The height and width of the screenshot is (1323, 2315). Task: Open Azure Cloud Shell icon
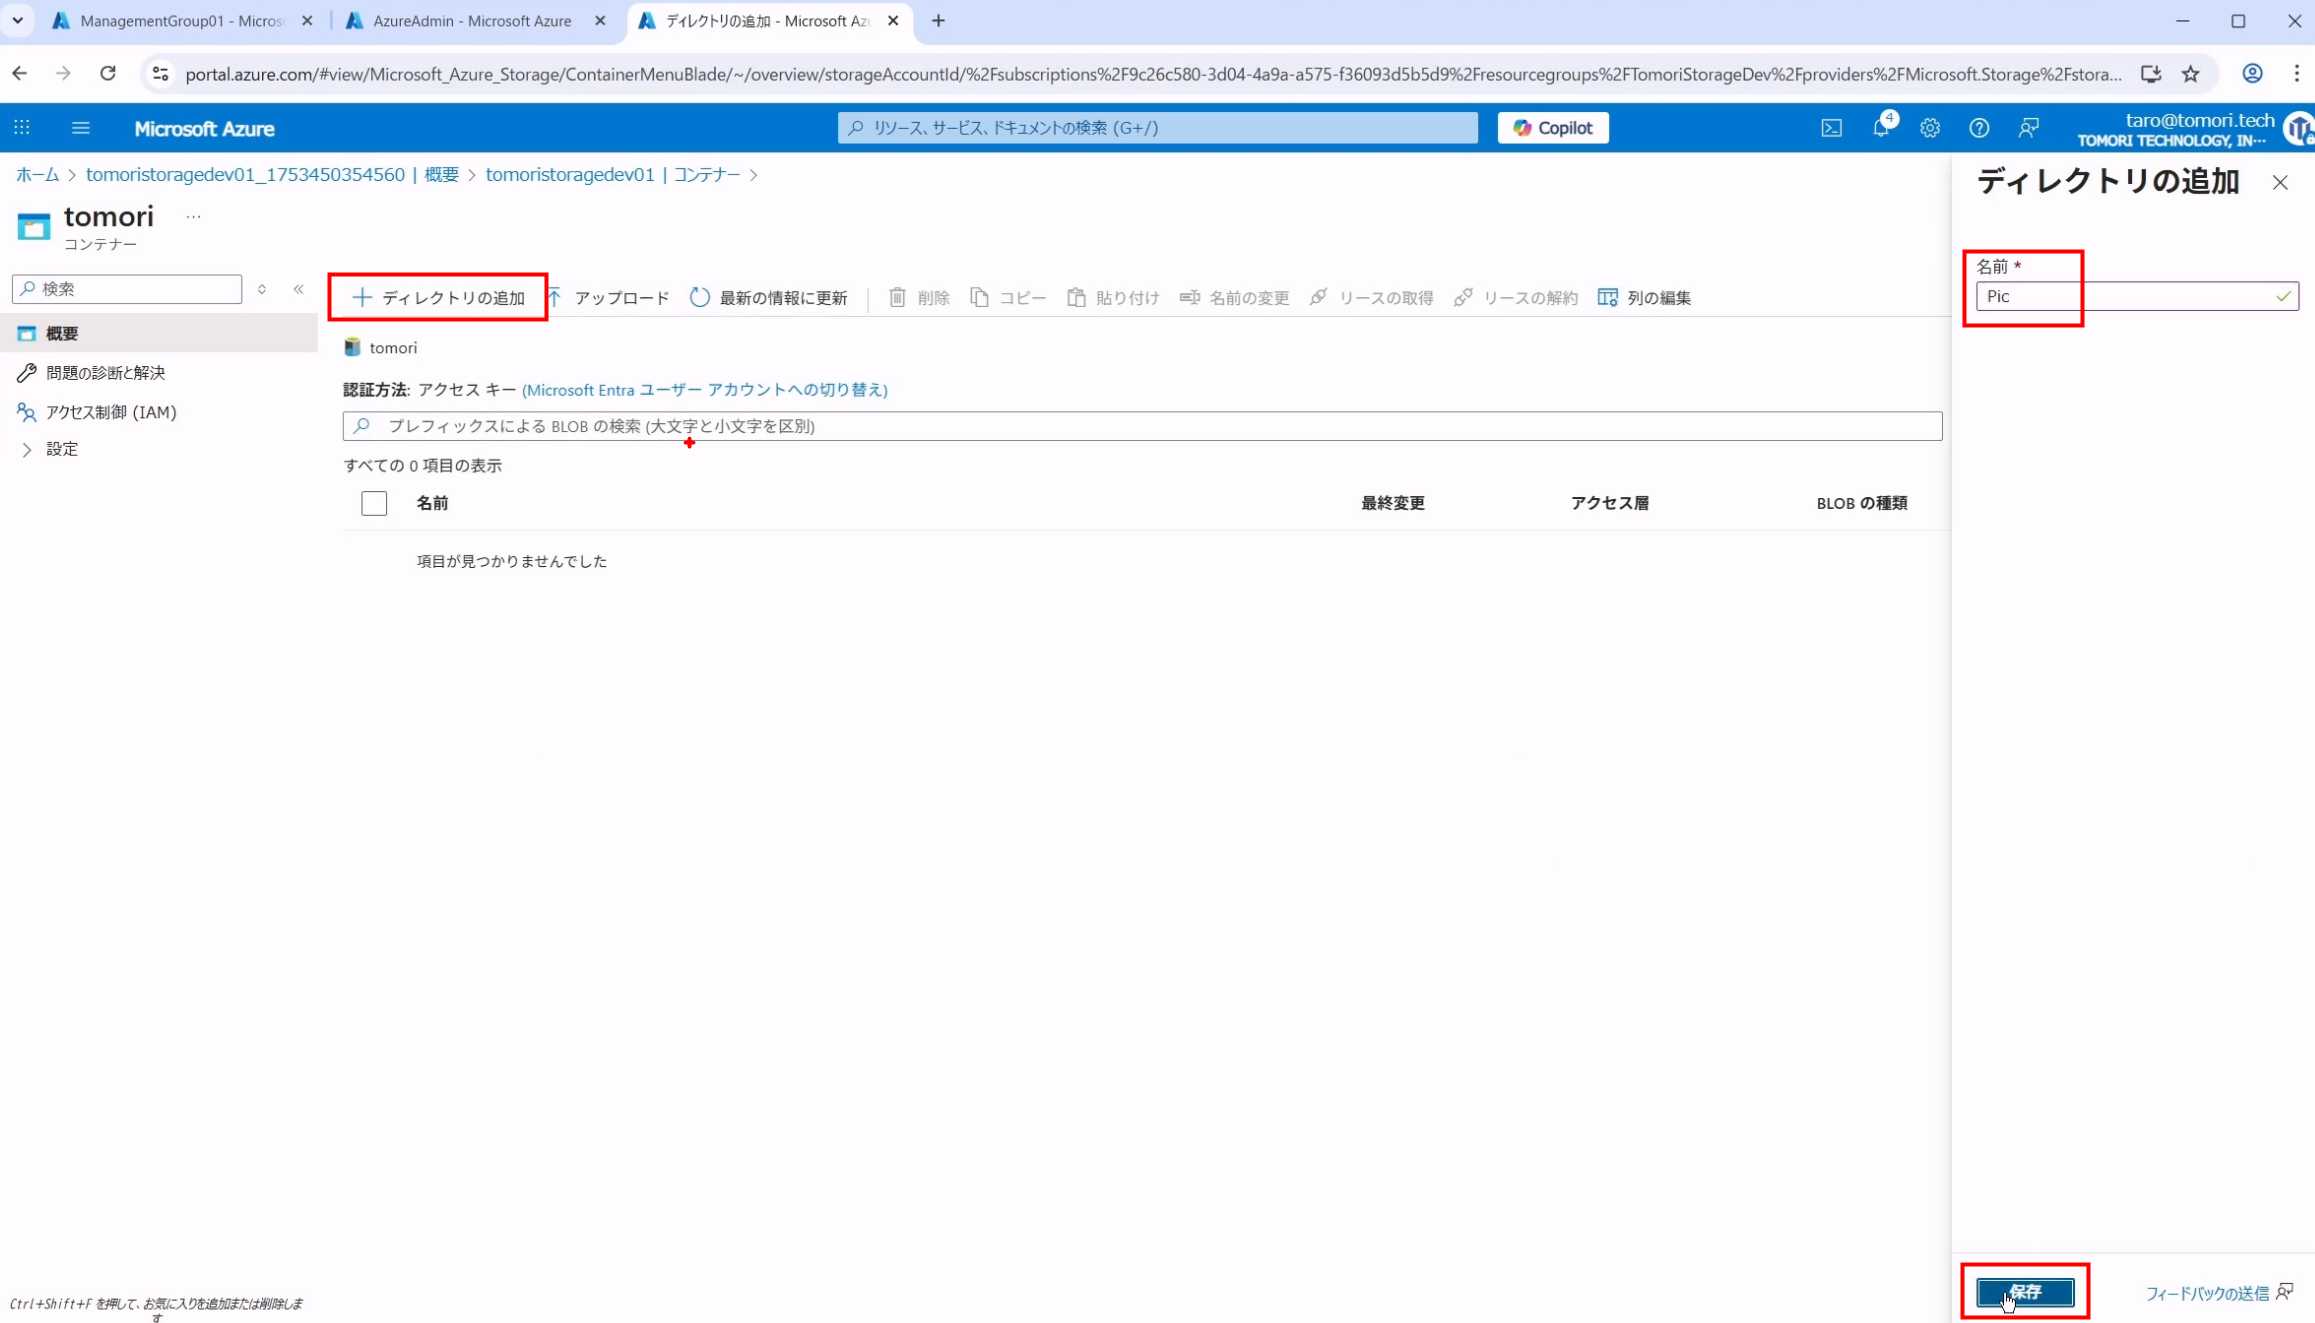(1831, 128)
